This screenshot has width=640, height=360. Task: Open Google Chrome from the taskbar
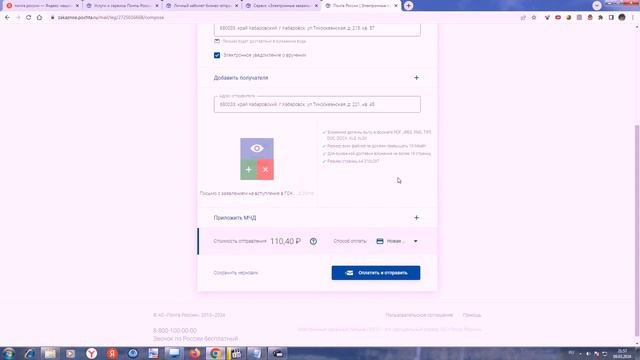pos(215,353)
